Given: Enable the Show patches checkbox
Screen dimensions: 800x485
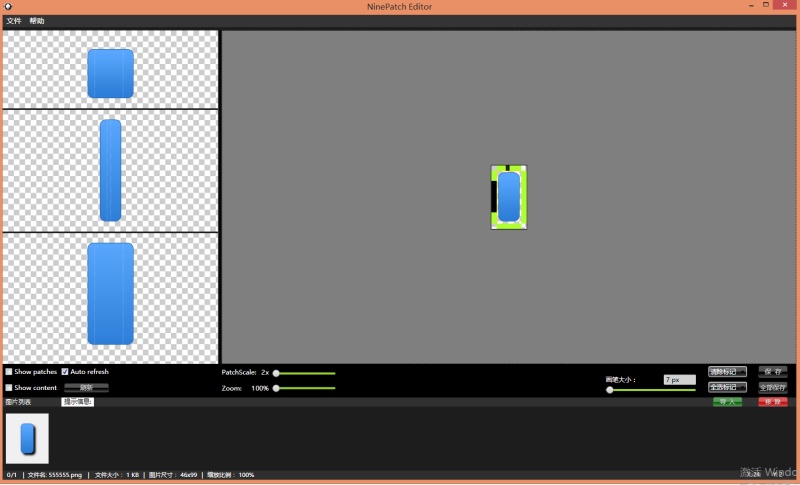Looking at the screenshot, I should tap(9, 372).
